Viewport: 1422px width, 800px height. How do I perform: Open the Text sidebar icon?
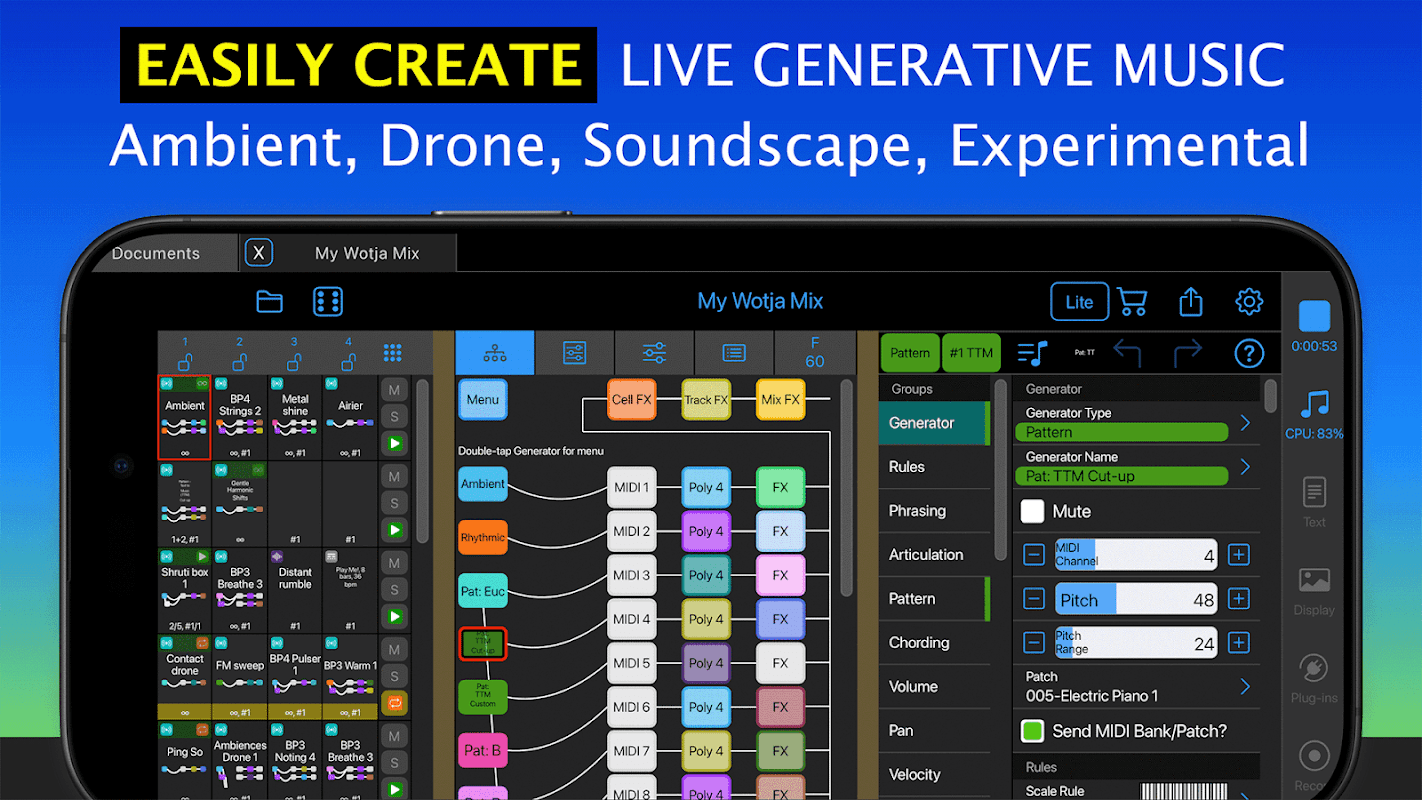(1314, 492)
